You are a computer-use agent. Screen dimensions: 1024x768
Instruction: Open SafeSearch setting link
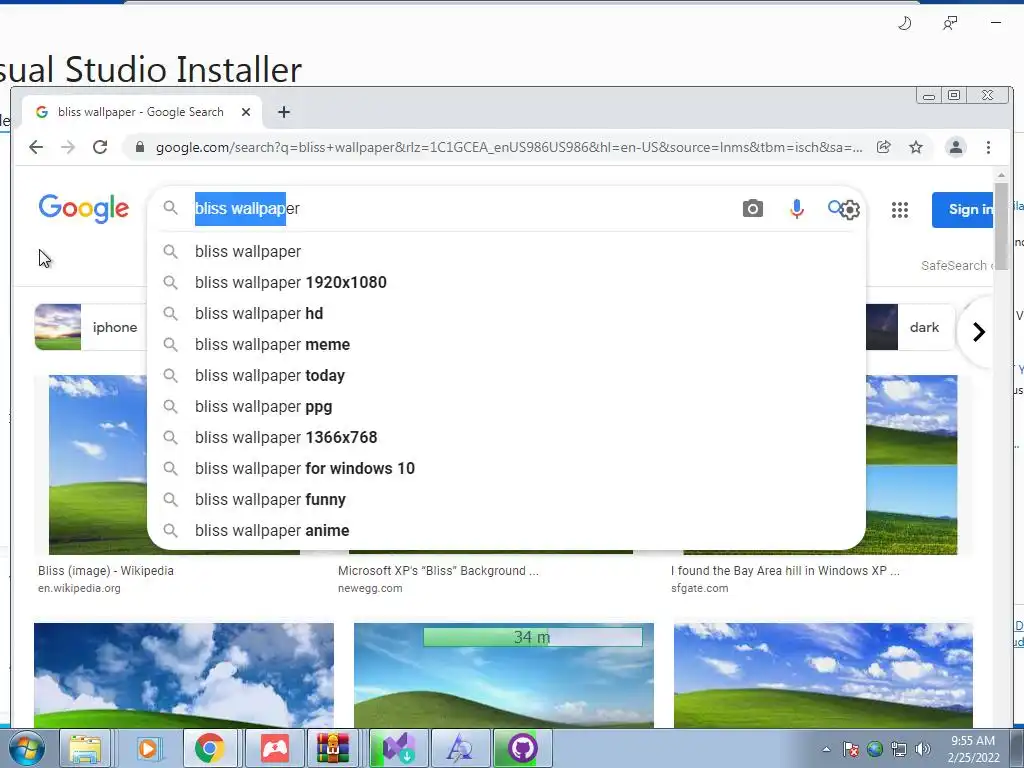pyautogui.click(x=956, y=266)
